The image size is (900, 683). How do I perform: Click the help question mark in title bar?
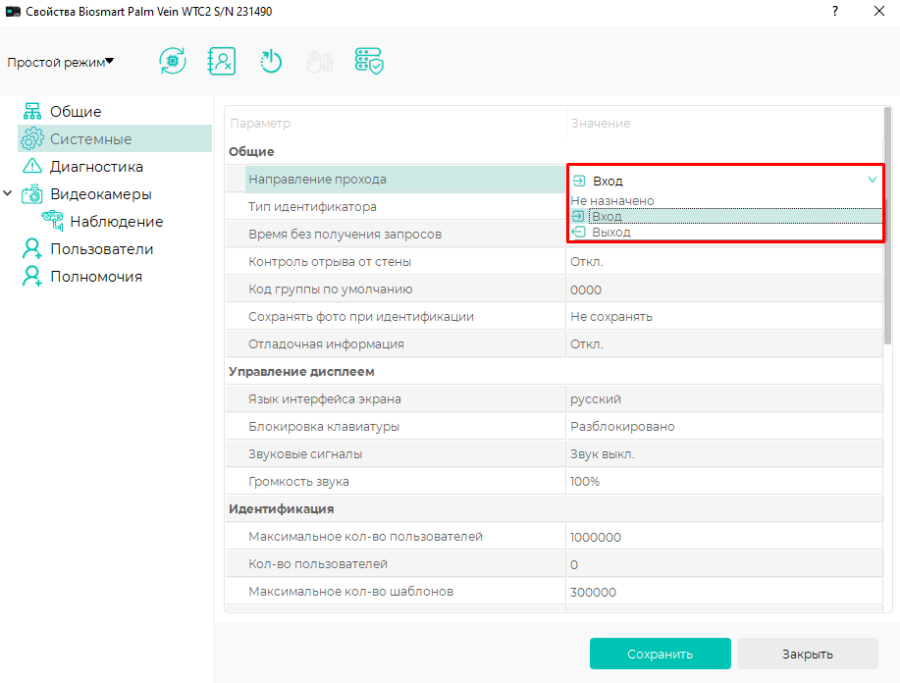pyautogui.click(x=835, y=11)
